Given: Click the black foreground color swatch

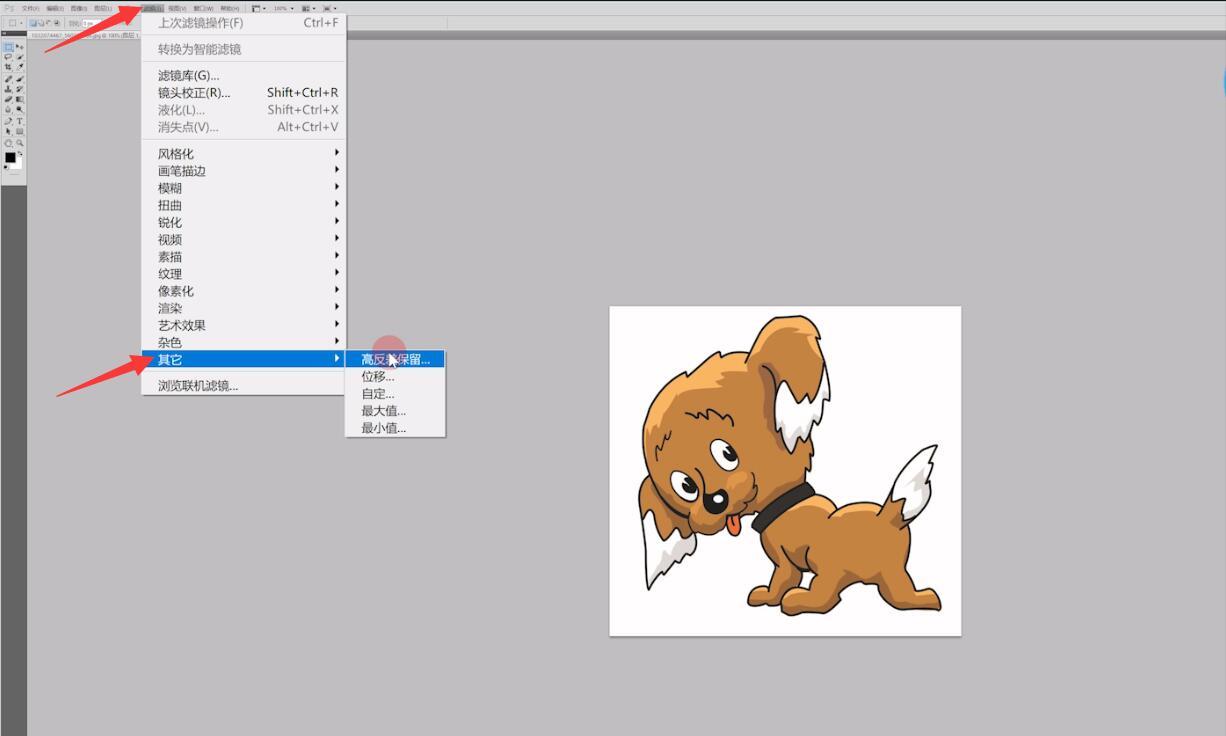Looking at the screenshot, I should (10, 158).
